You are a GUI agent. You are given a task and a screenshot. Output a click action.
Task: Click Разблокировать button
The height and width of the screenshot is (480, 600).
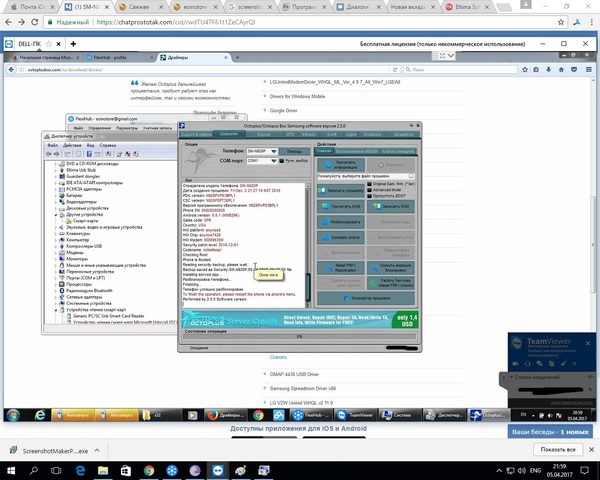tap(341, 222)
